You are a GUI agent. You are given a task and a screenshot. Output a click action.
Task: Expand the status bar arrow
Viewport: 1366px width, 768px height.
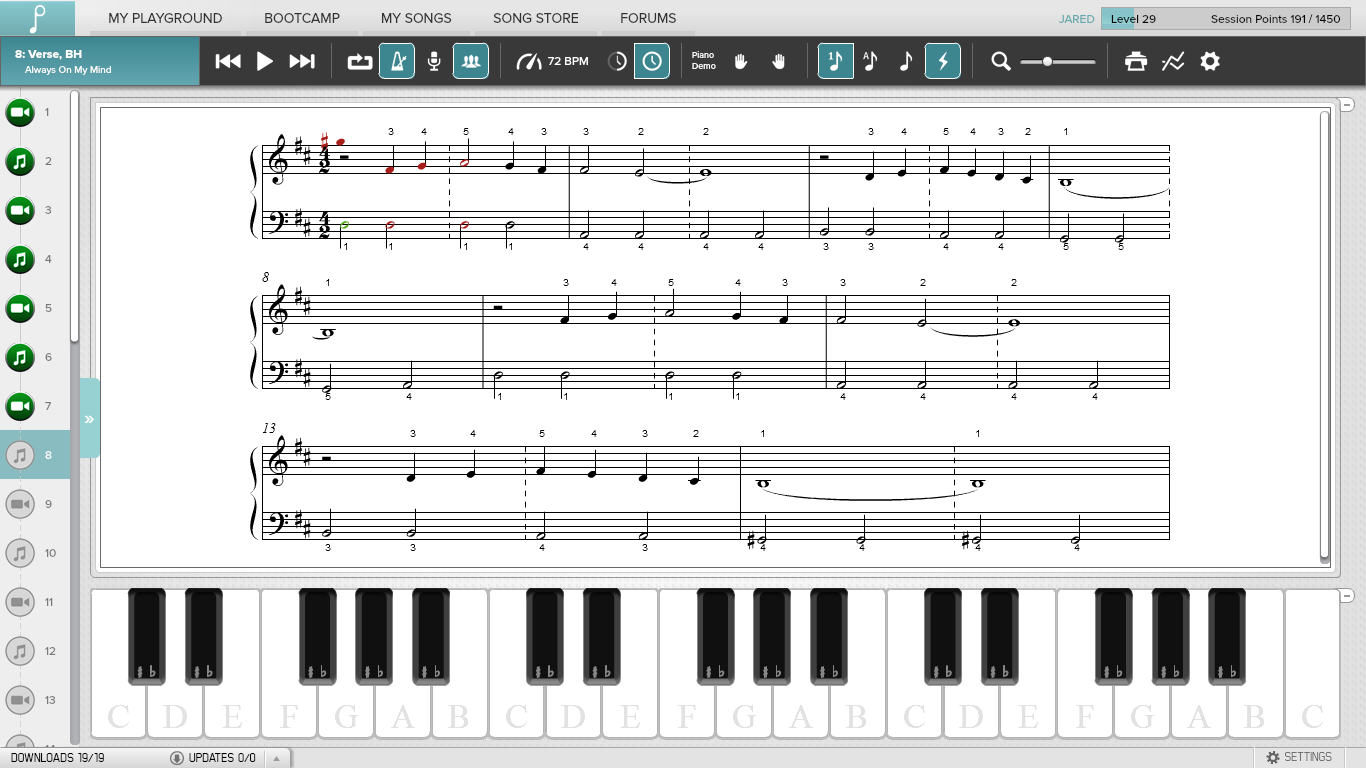277,758
